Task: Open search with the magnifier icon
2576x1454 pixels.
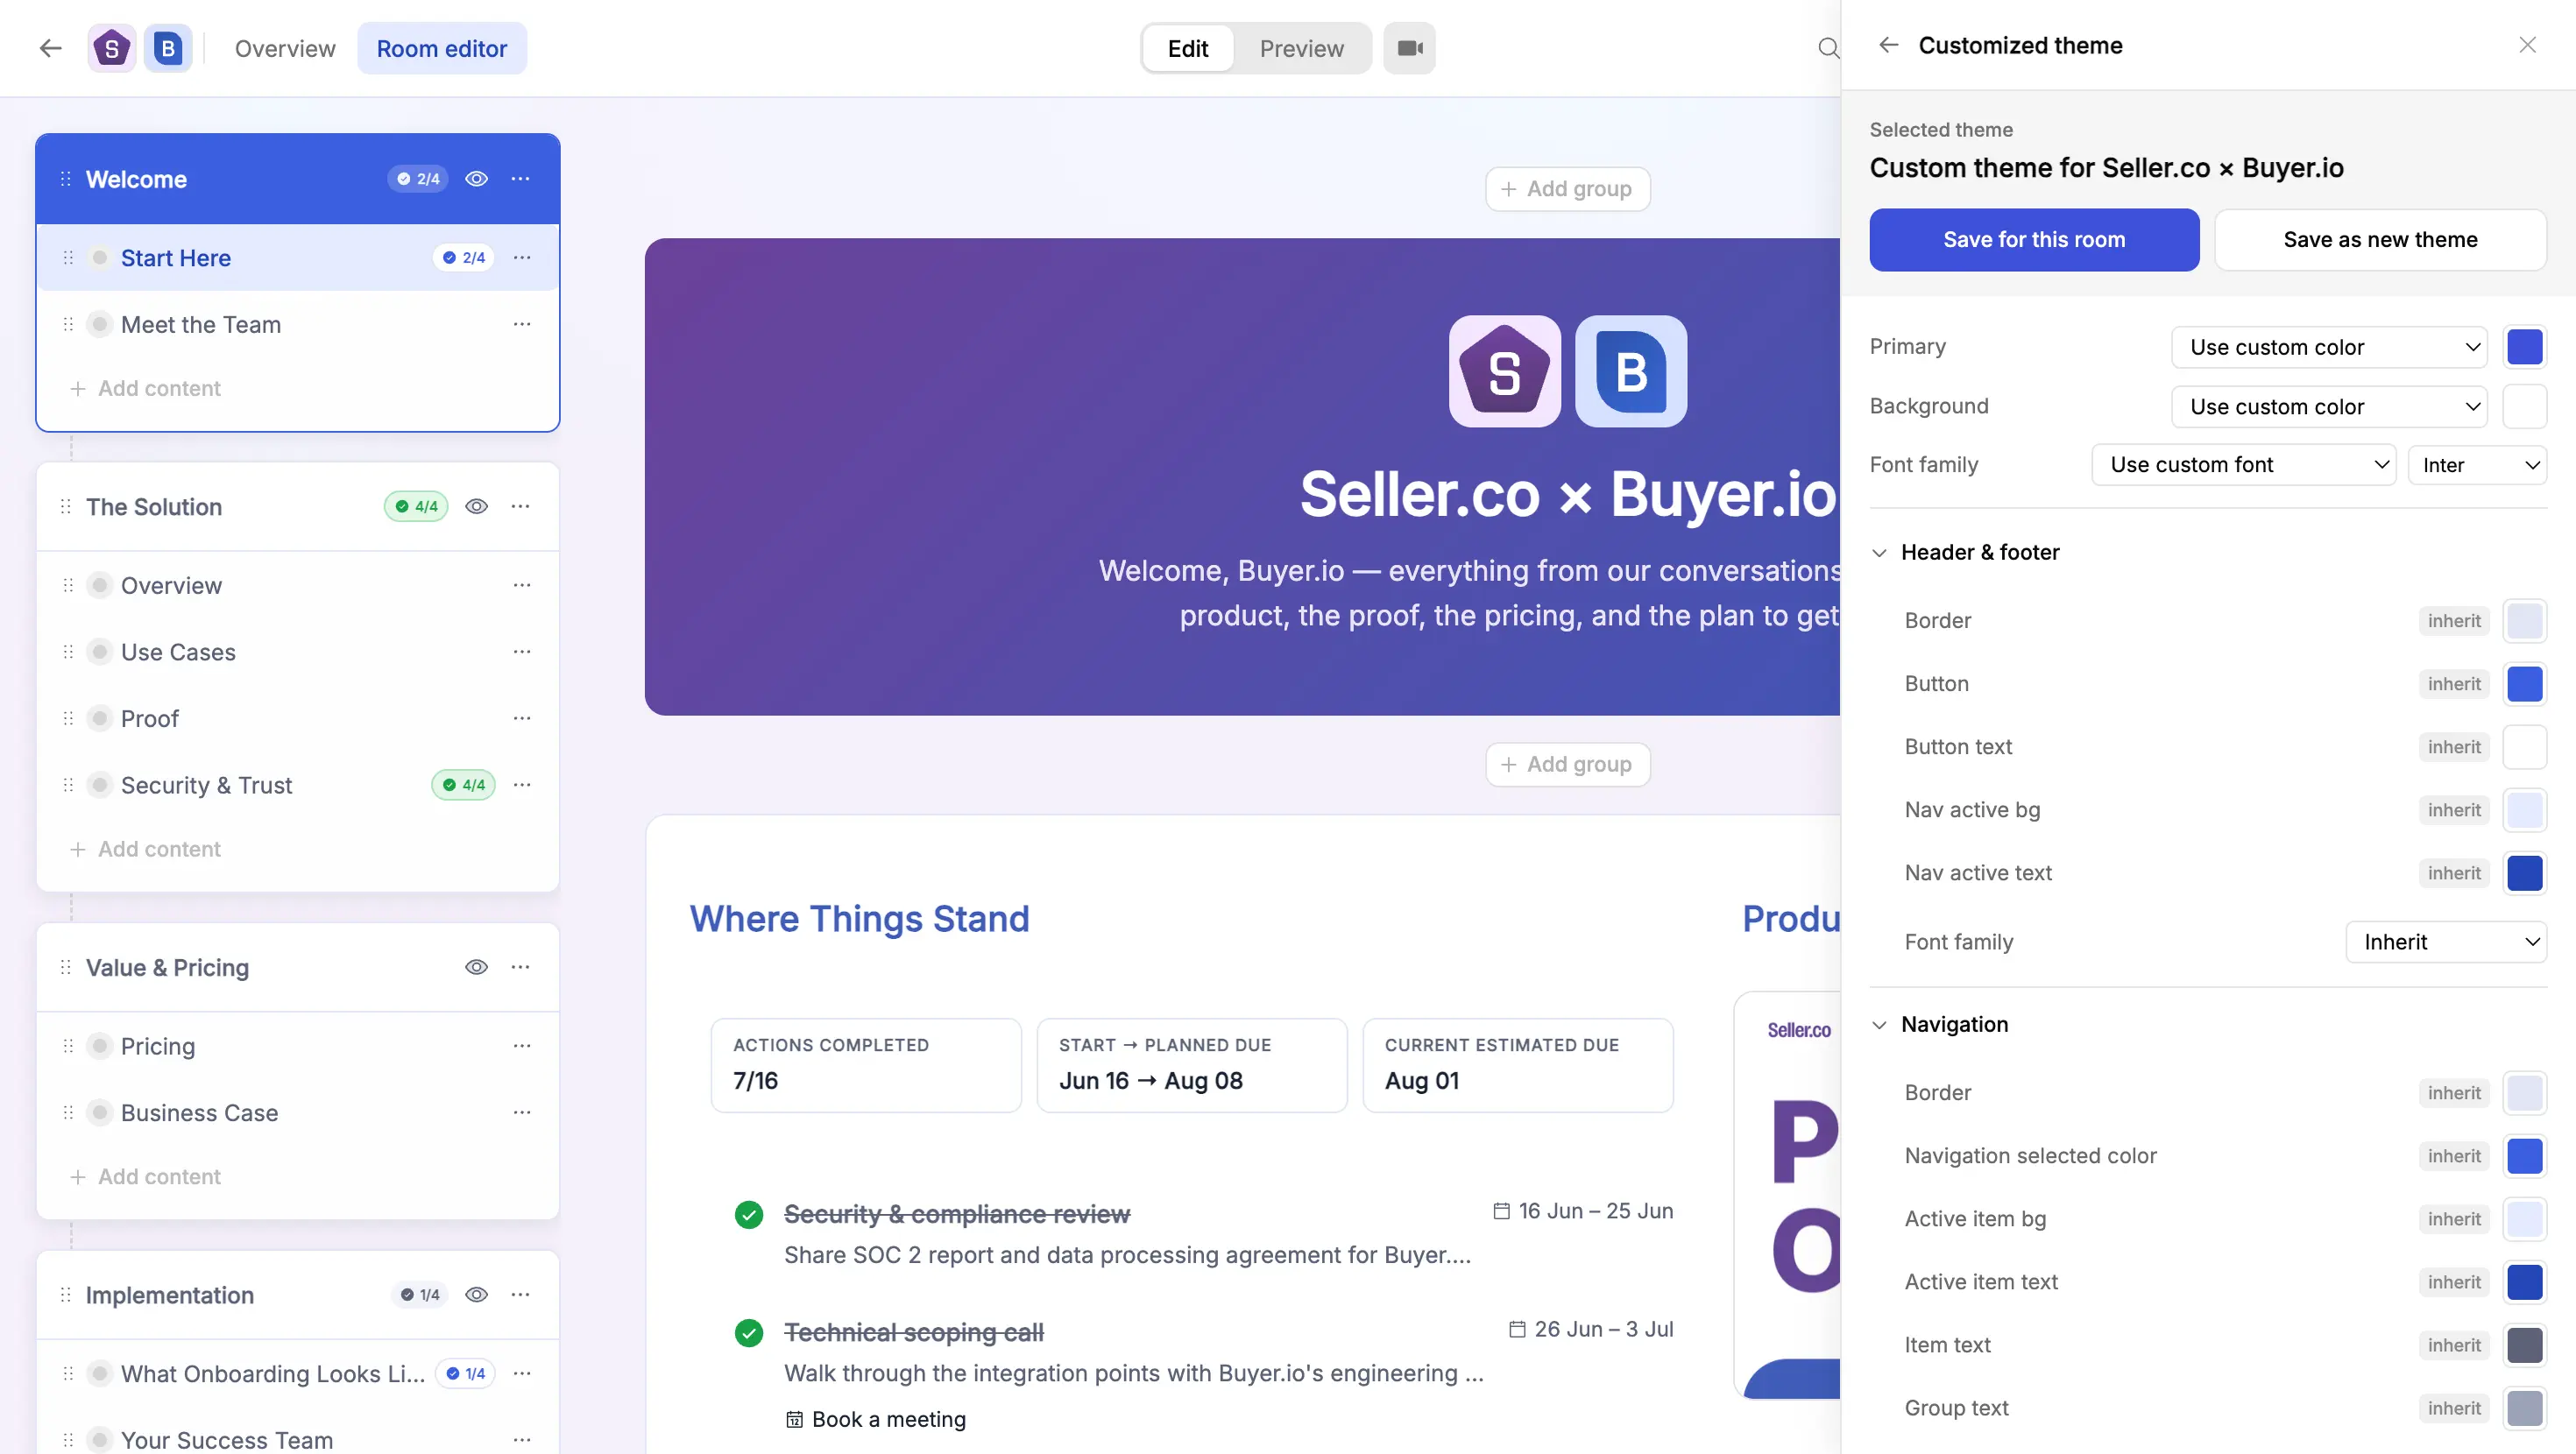Action: coord(1828,48)
